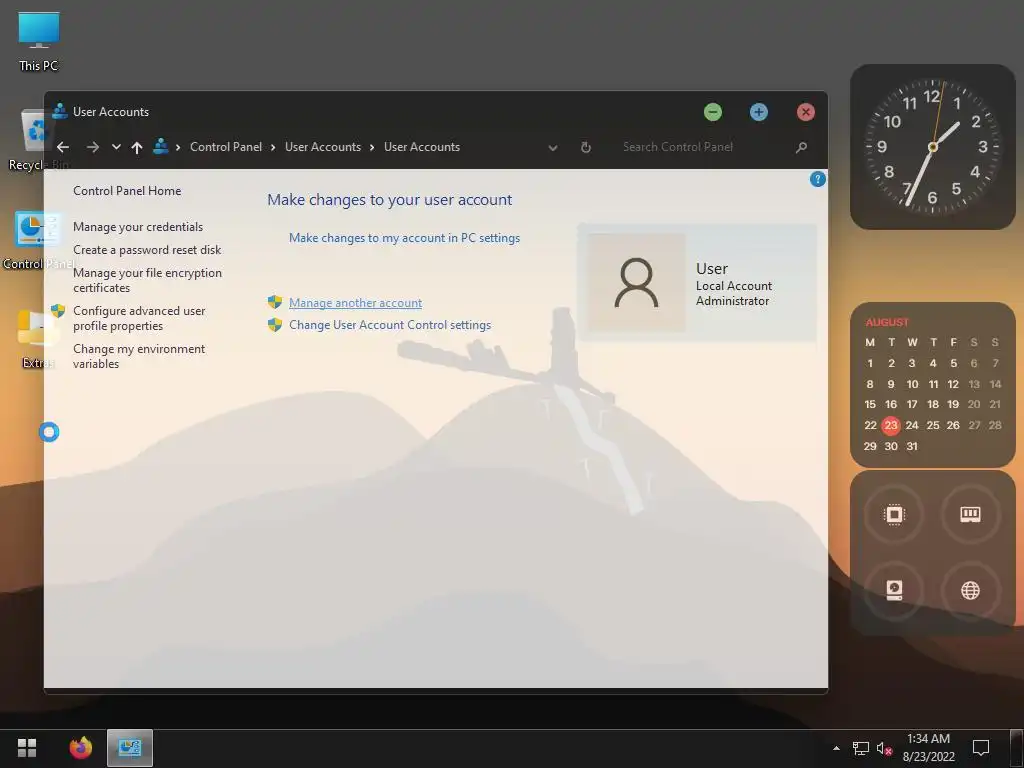Open Manage your credentials
The image size is (1024, 768).
pos(138,227)
